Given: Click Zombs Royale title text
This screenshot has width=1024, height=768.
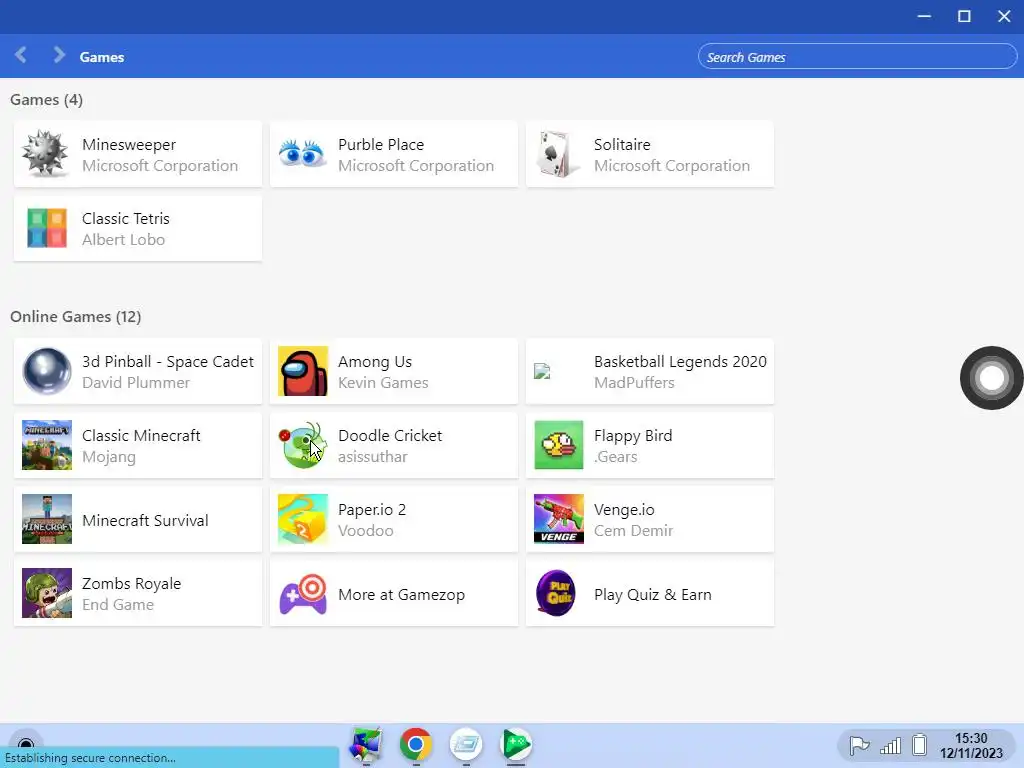Looking at the screenshot, I should [131, 584].
